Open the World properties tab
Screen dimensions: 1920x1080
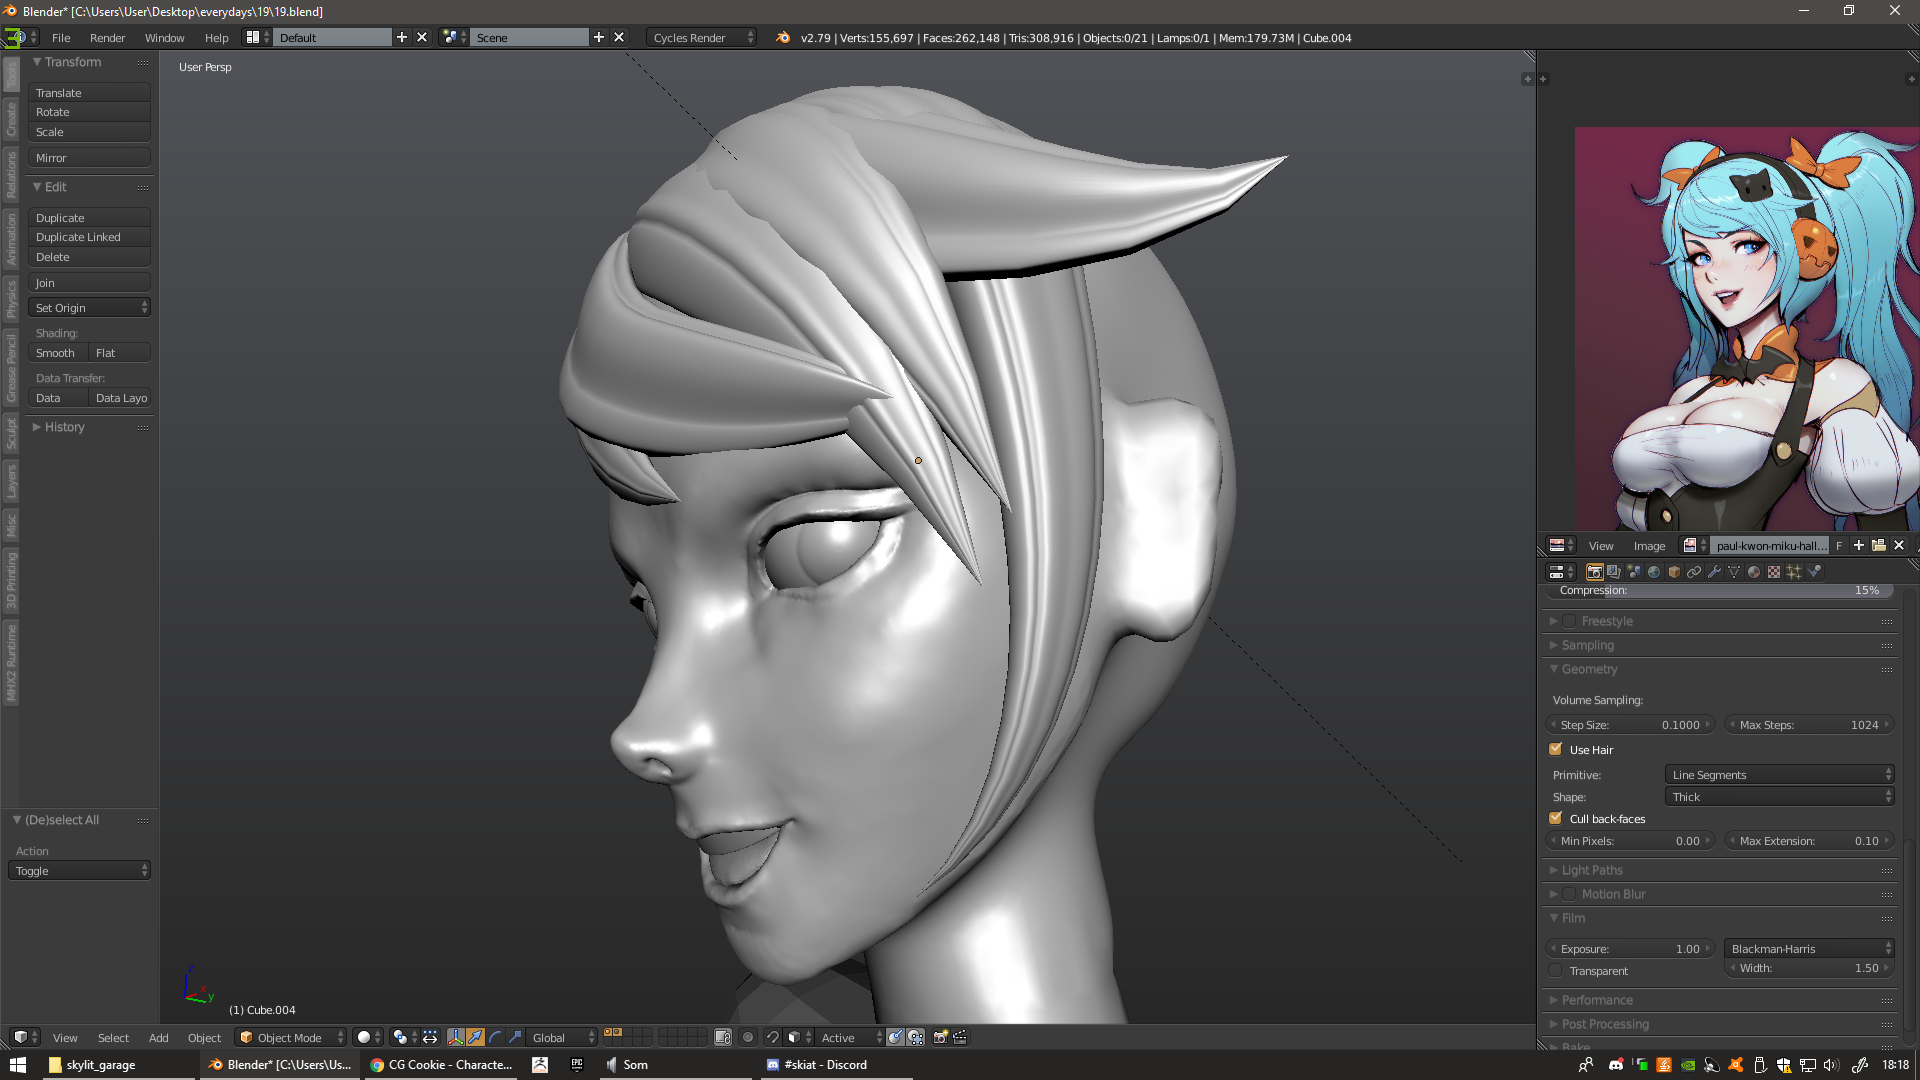pyautogui.click(x=1654, y=572)
